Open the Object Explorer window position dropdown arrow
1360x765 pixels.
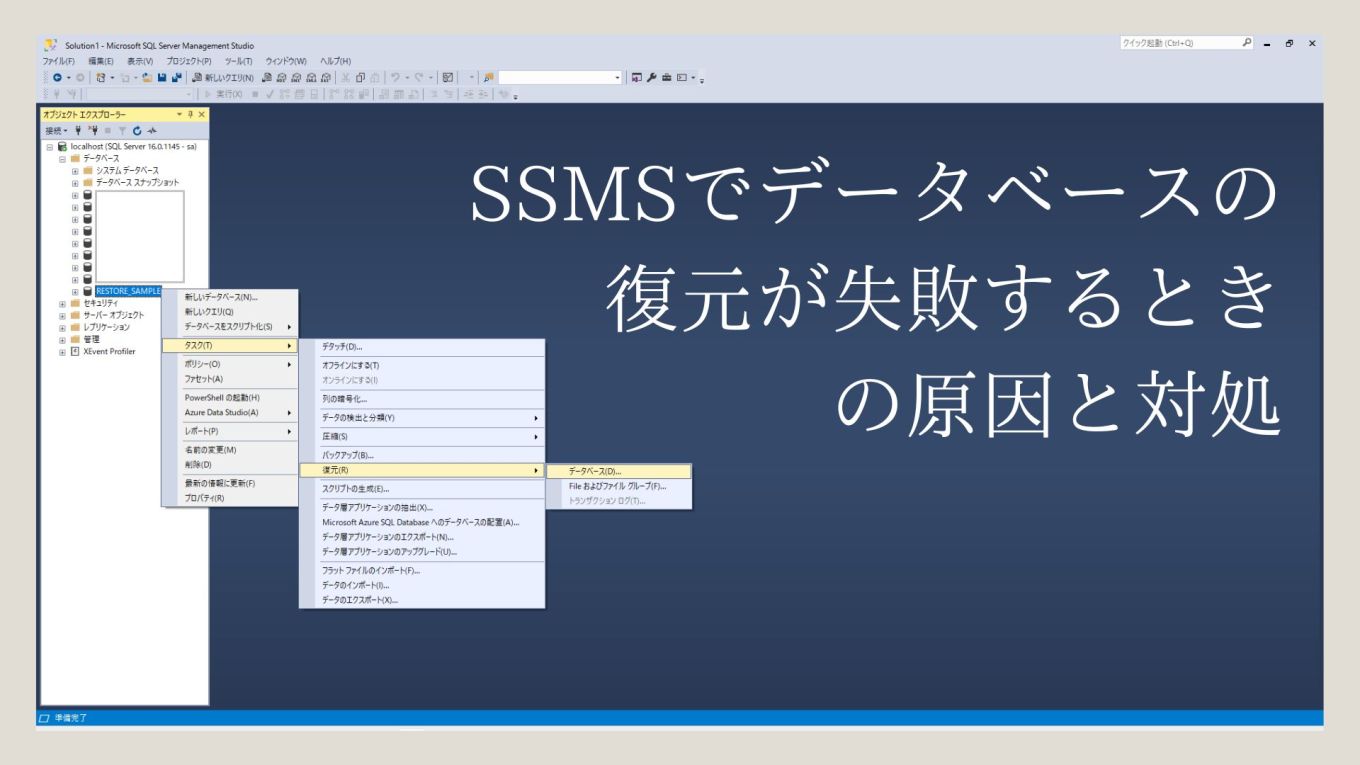coord(179,114)
